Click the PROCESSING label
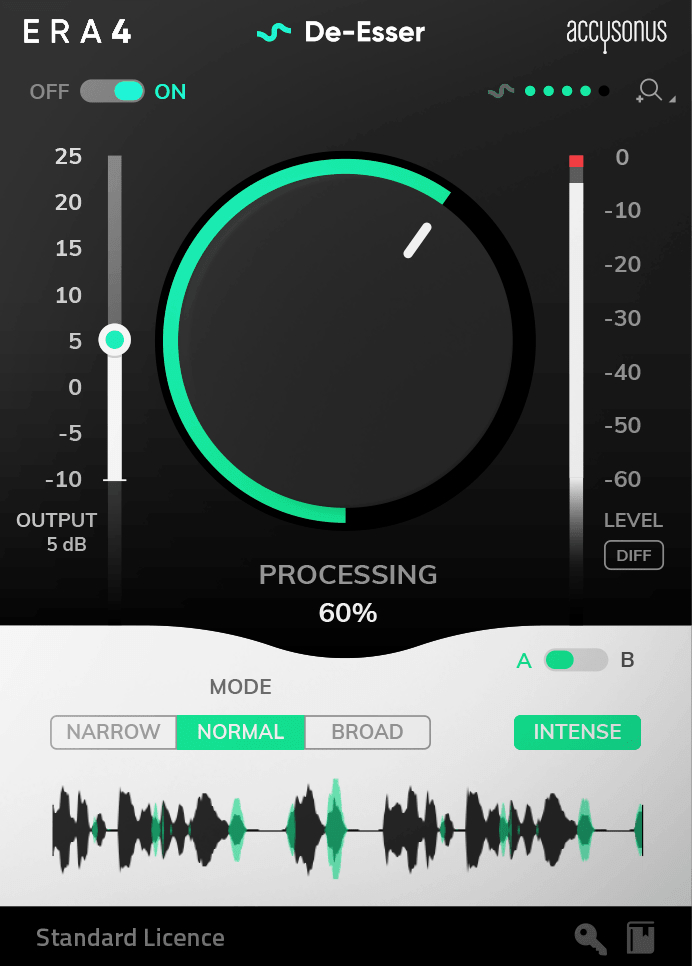 pyautogui.click(x=348, y=575)
